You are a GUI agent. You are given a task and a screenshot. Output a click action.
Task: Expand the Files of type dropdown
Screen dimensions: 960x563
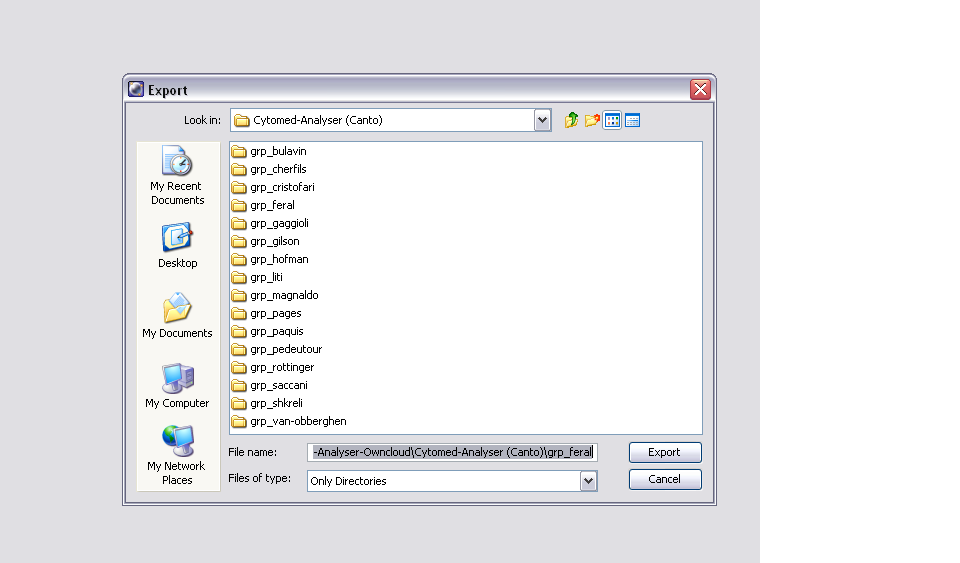pyautogui.click(x=588, y=481)
